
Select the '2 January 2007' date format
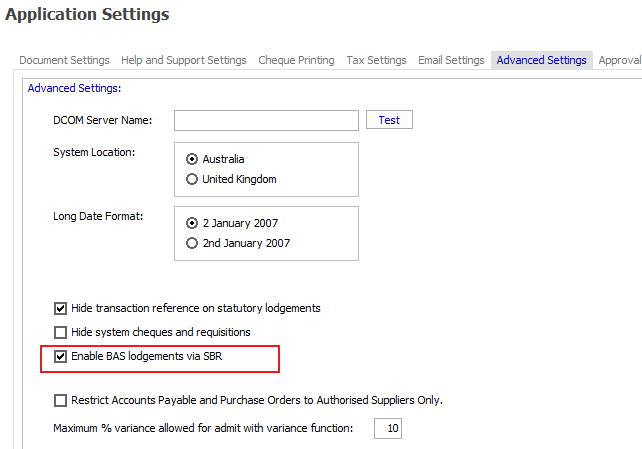(x=192, y=223)
